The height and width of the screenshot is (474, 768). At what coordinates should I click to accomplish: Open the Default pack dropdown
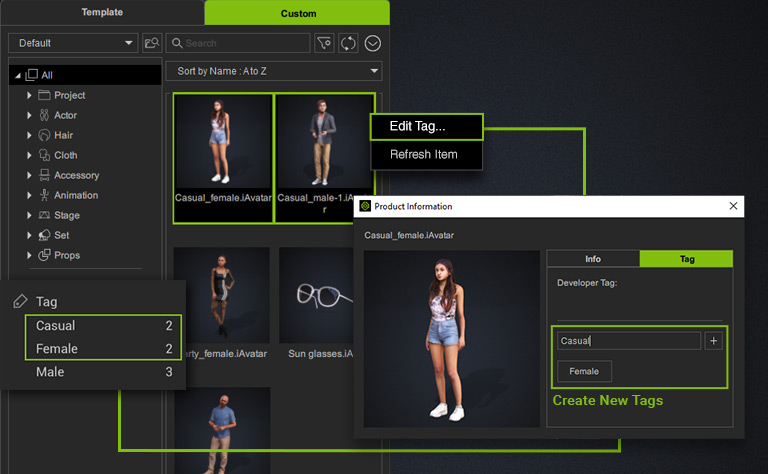click(73, 43)
